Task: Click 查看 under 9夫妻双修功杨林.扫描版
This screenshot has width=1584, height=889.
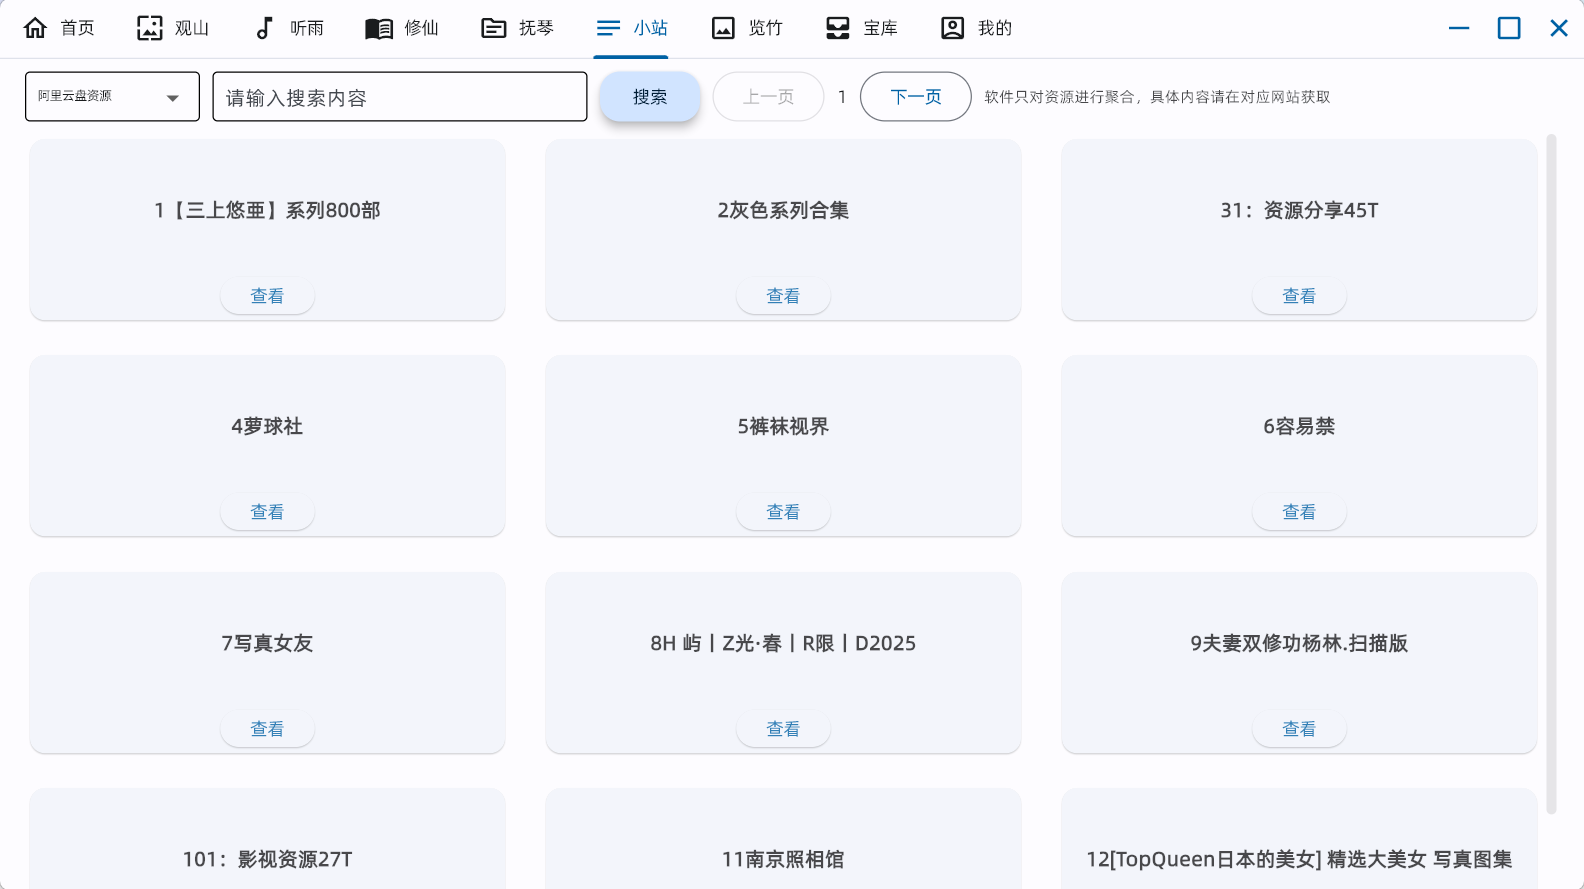Action: [x=1299, y=729]
